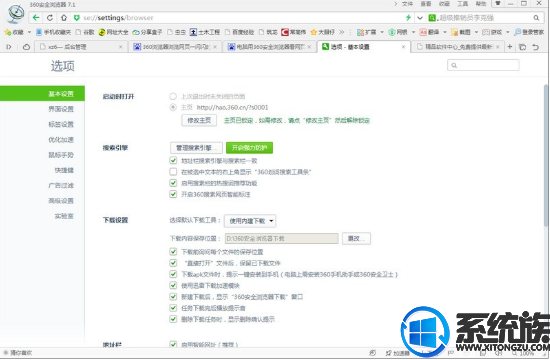The image size is (550, 360).
Task: Open the red 常笔伟 bookmark icon
Action: pos(285,32)
